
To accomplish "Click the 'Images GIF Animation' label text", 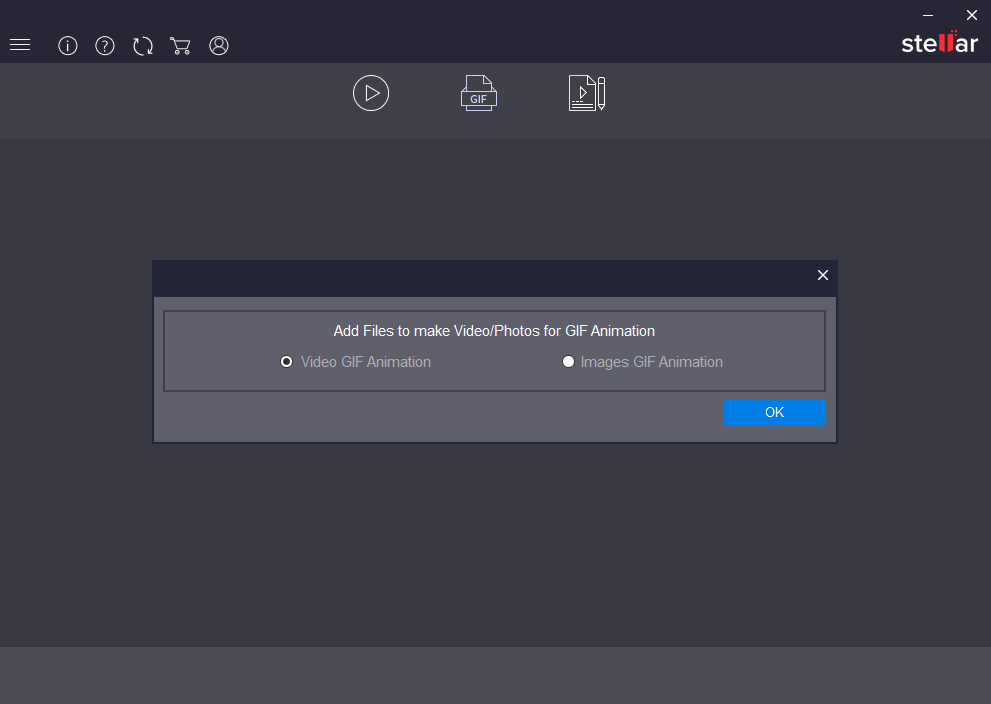I will pos(652,362).
